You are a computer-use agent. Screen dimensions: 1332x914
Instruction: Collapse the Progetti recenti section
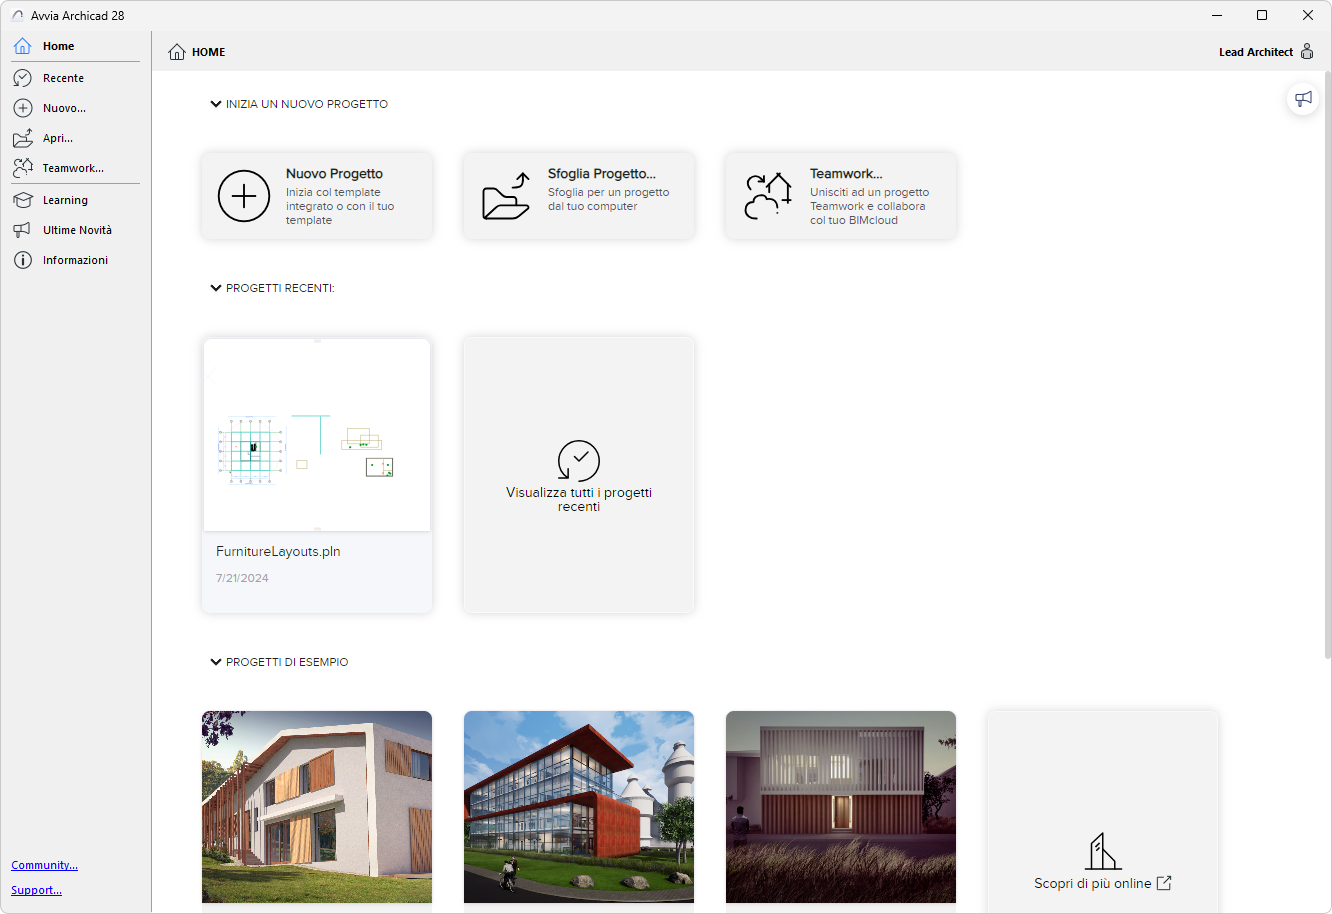coord(215,288)
